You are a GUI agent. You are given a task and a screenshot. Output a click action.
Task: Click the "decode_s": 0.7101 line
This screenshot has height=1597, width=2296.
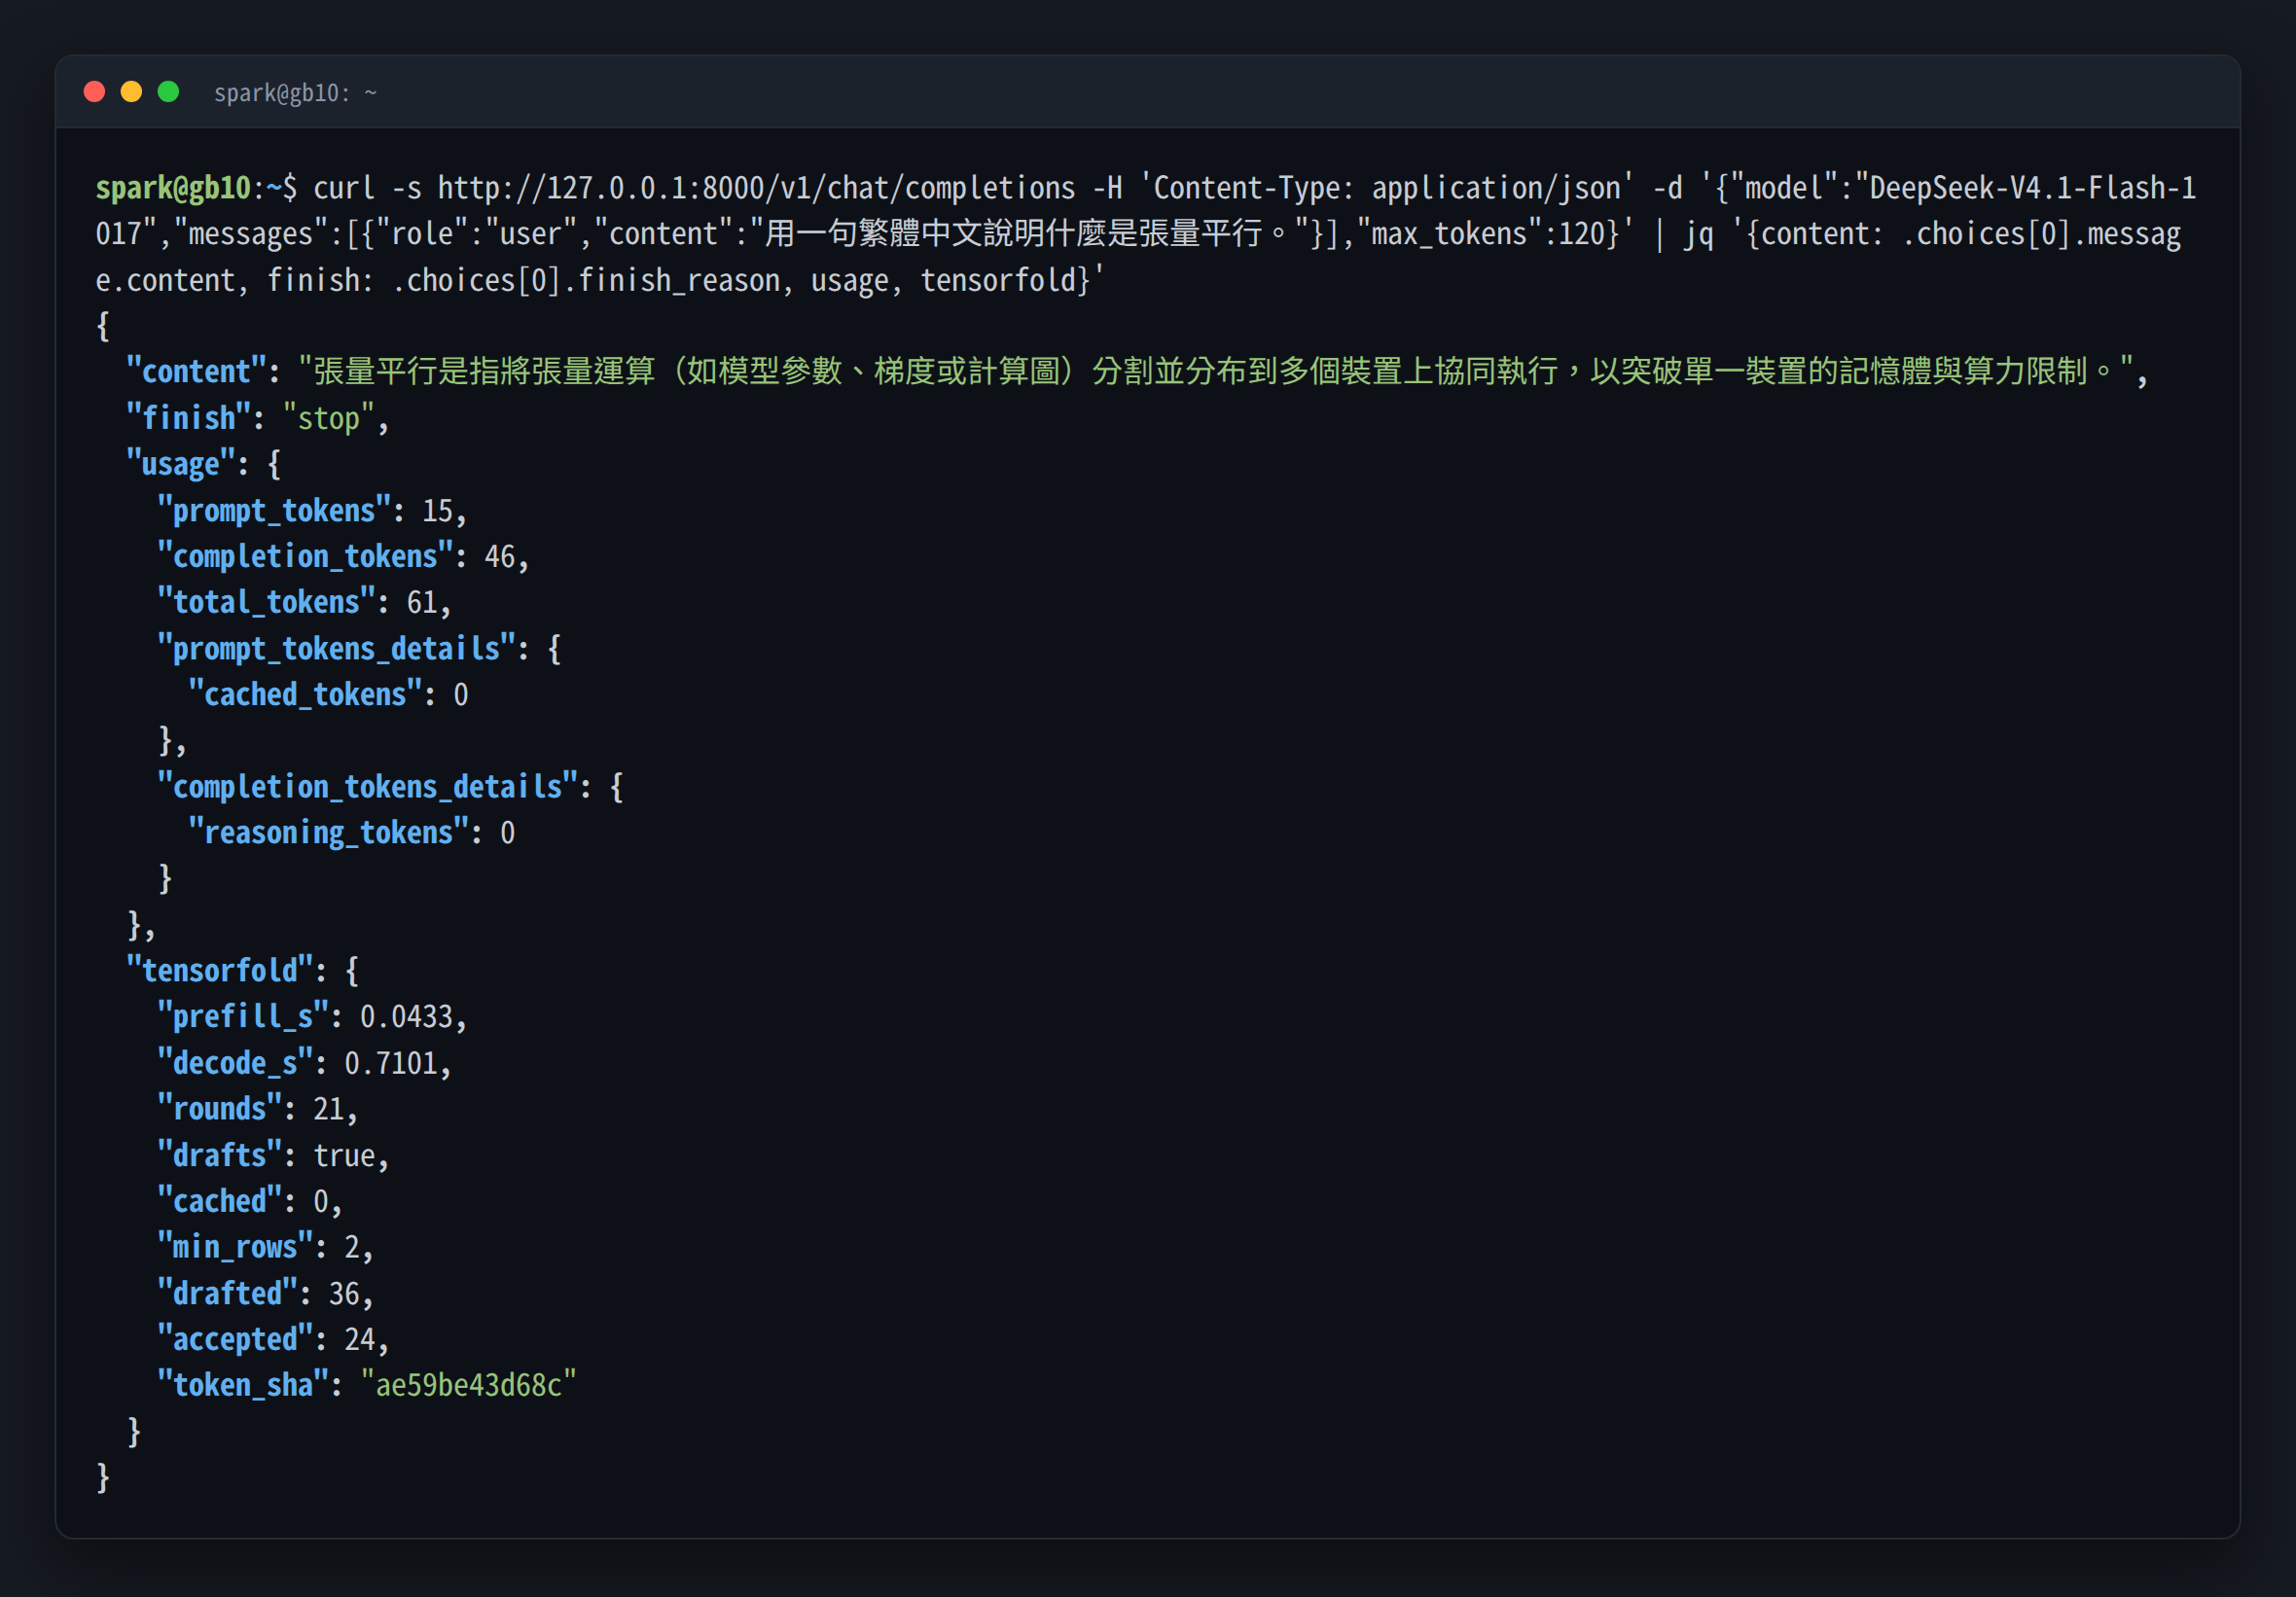[304, 1063]
